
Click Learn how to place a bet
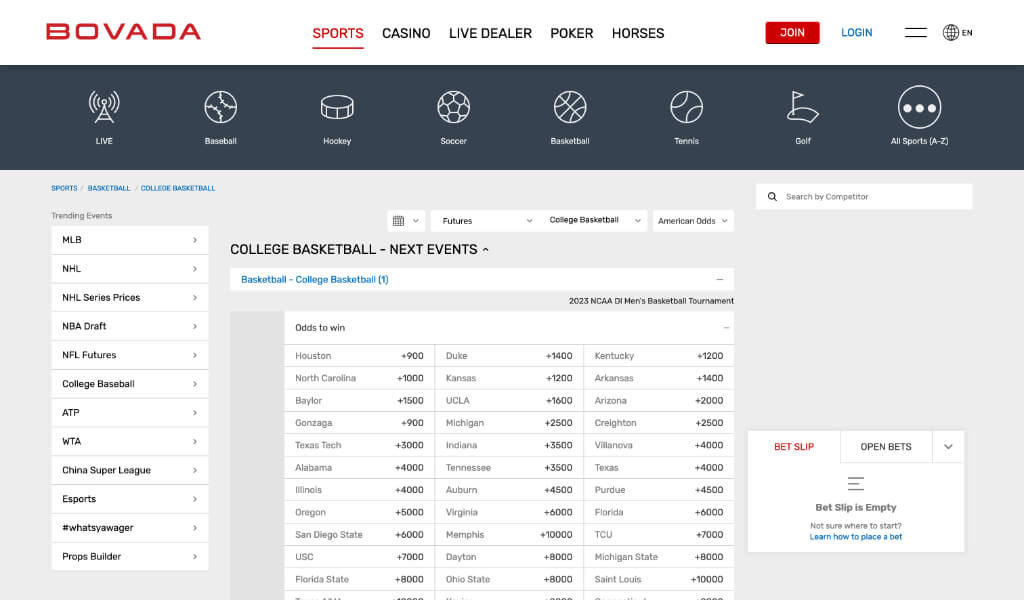coord(856,537)
